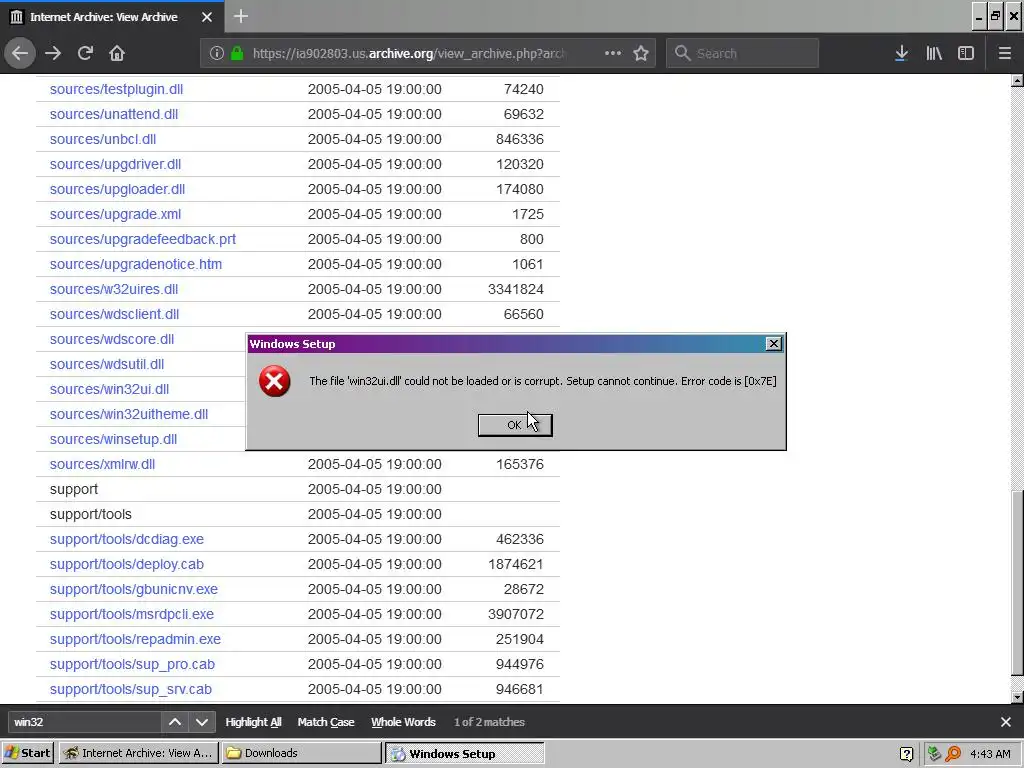Click the address bar URL
This screenshot has width=1024, height=768.
[408, 54]
